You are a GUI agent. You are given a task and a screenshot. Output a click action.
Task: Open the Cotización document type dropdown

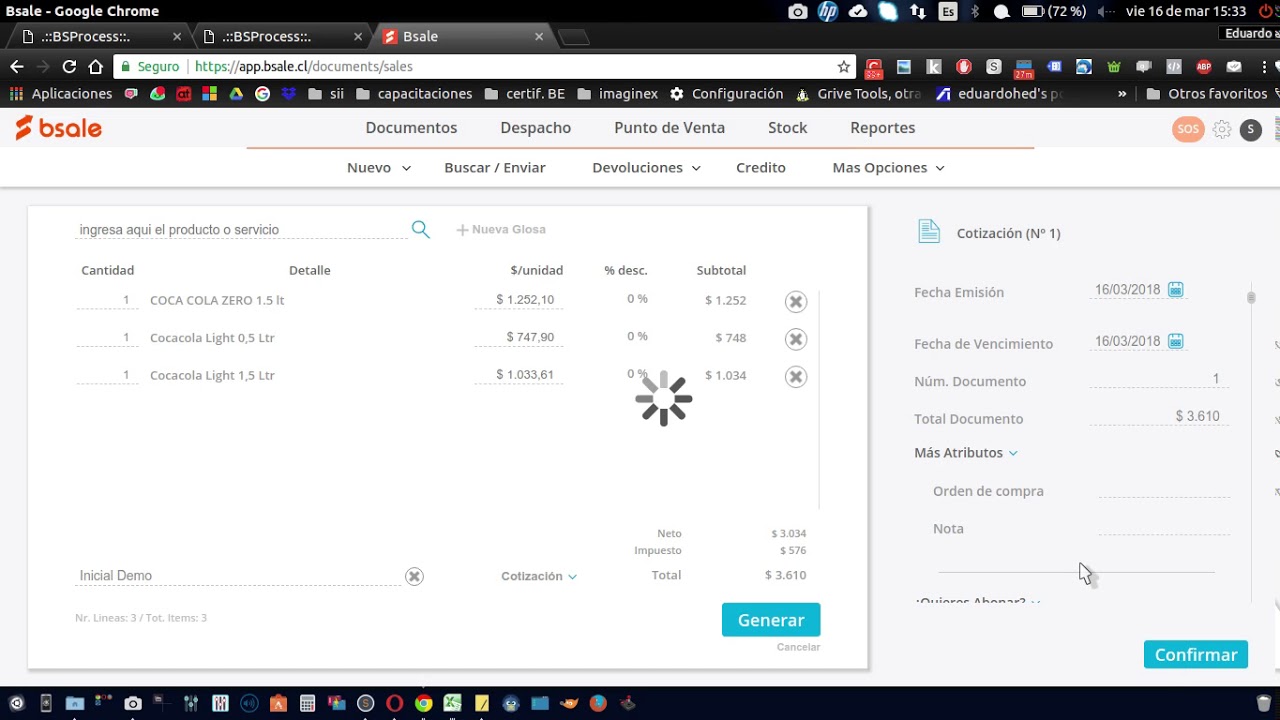pos(539,576)
